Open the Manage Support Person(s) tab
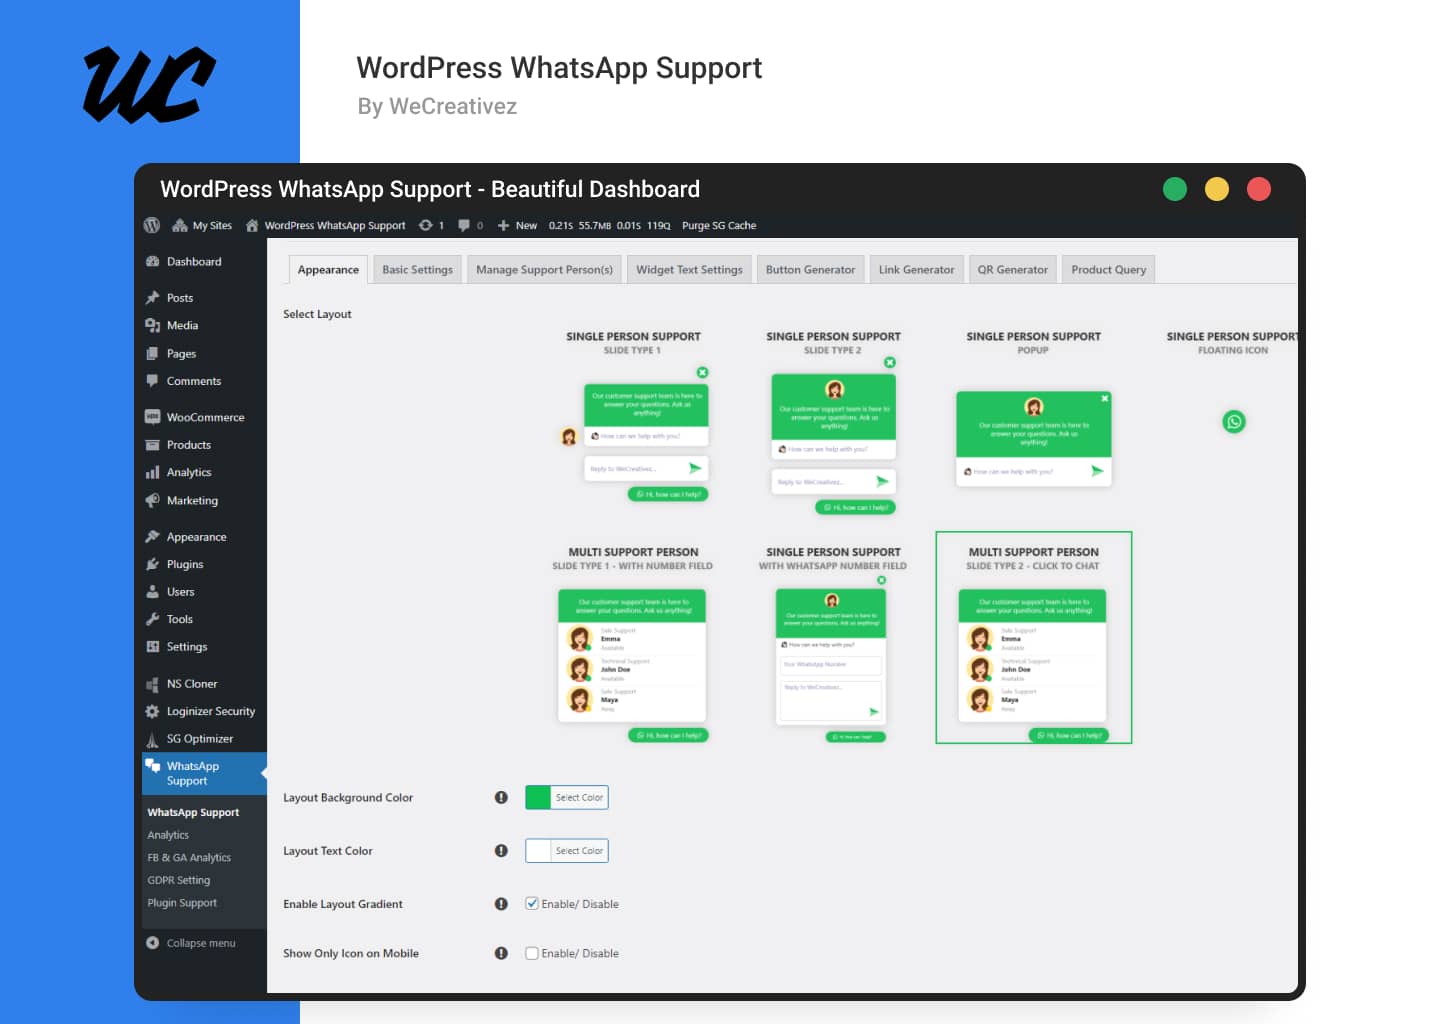This screenshot has height=1024, width=1440. click(544, 270)
